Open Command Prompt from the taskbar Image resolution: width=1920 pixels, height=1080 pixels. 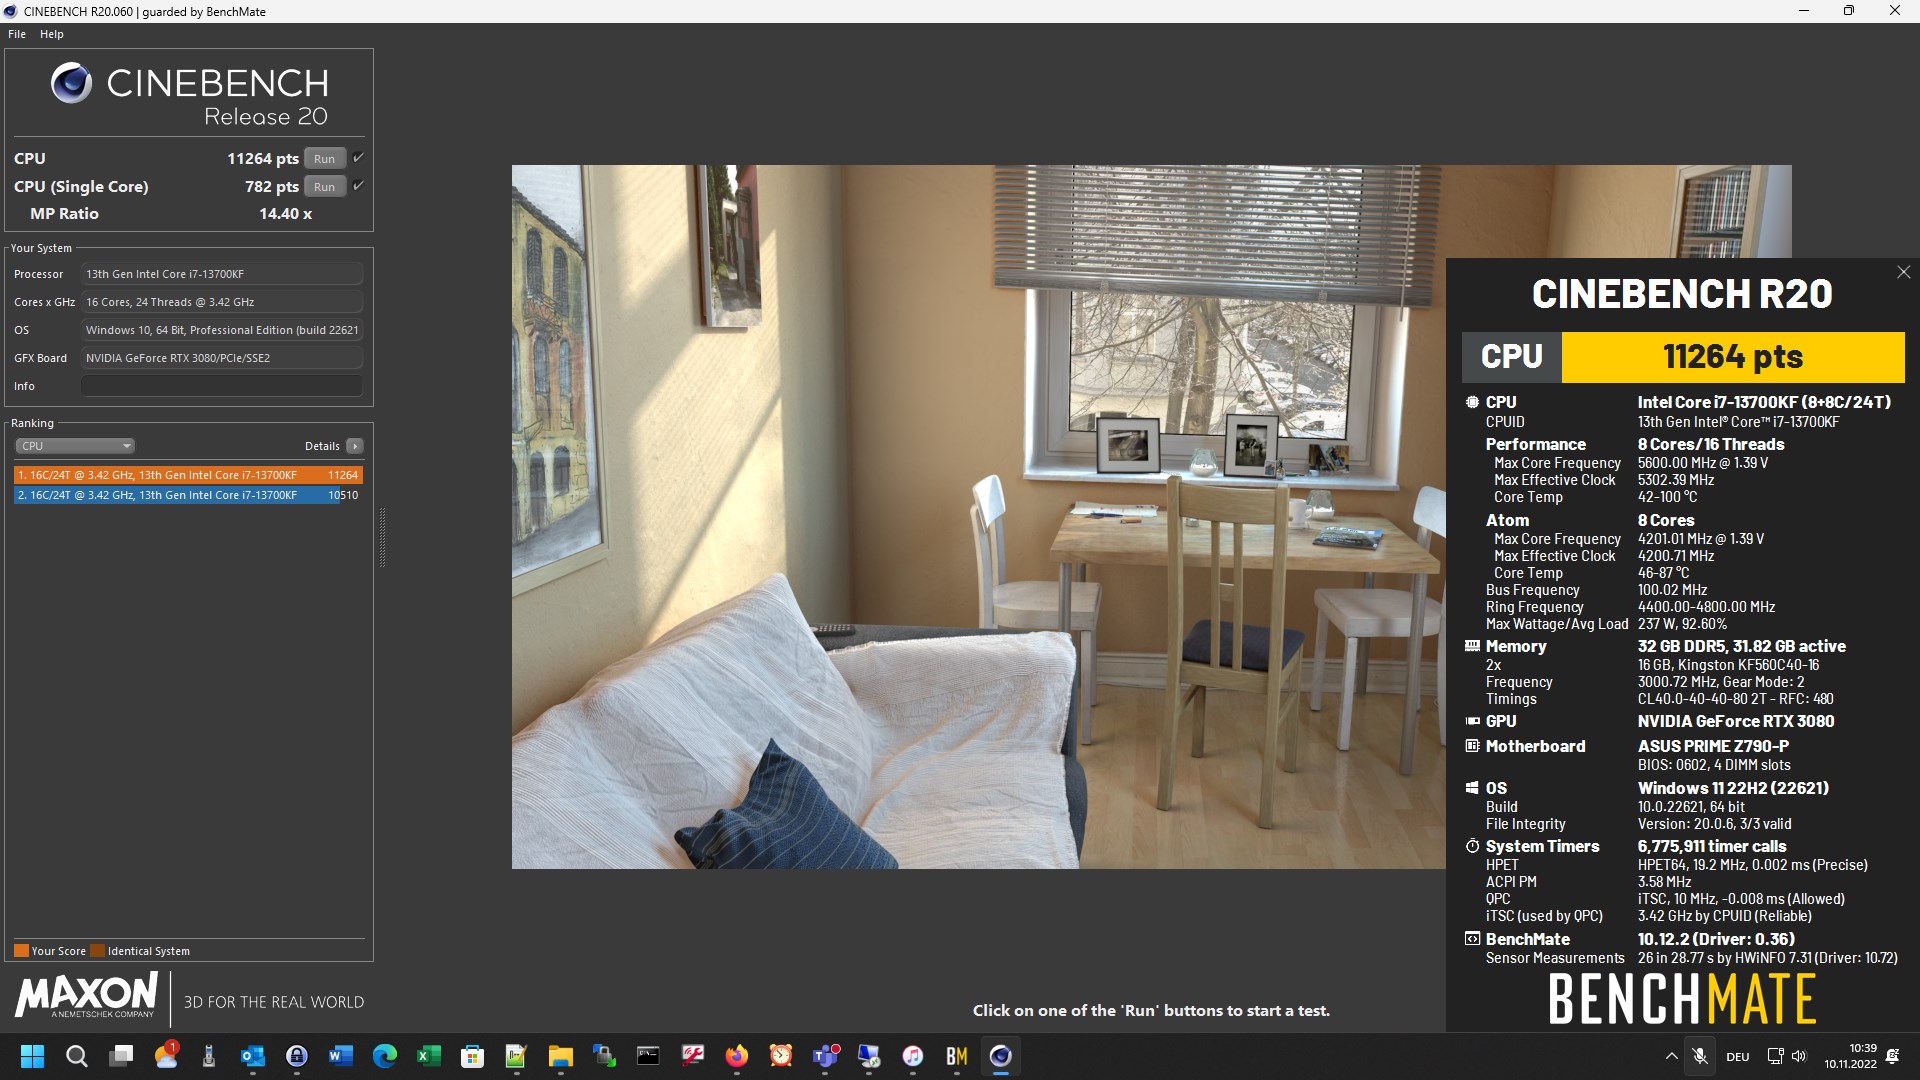pos(648,1056)
